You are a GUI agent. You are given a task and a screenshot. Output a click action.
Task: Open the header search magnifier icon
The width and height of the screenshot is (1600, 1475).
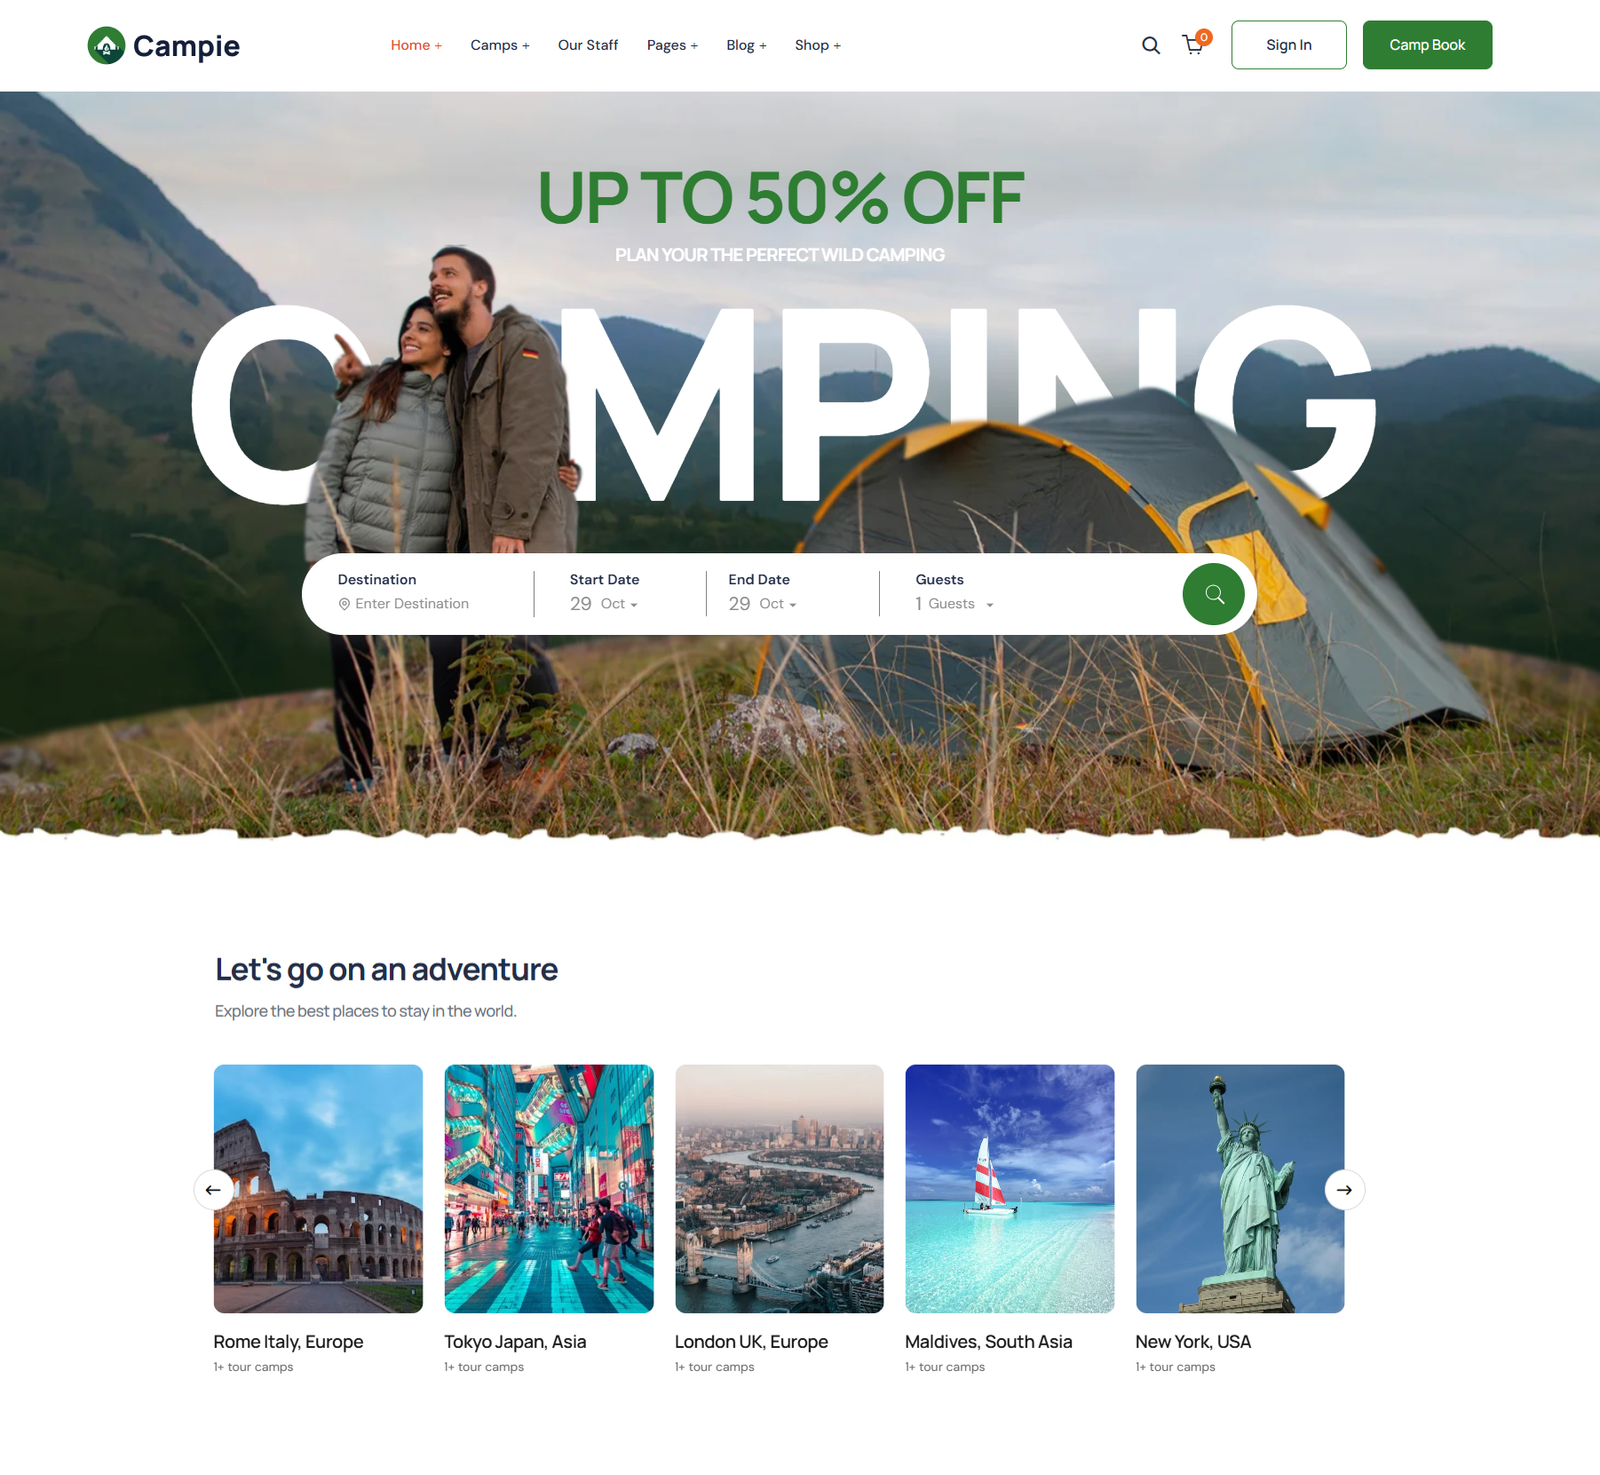[x=1151, y=45]
